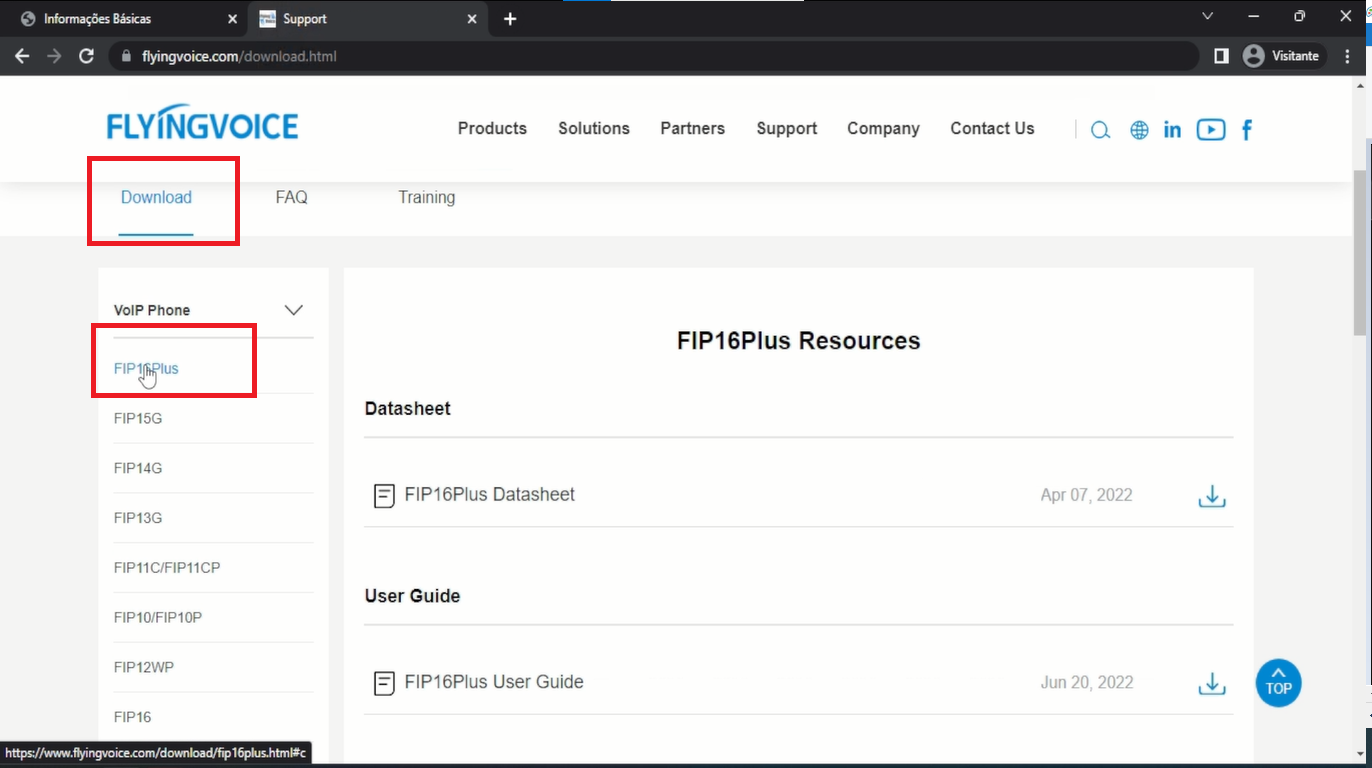Select FIP15G in the sidebar list
Viewport: 1372px width, 768px height.
pos(138,418)
